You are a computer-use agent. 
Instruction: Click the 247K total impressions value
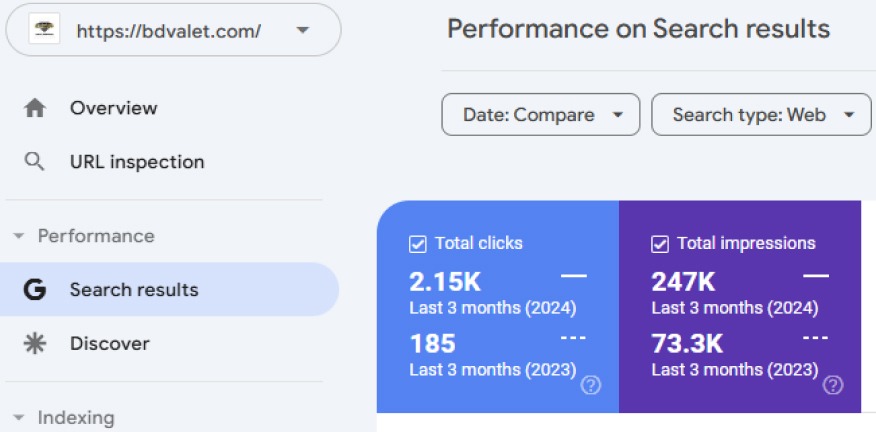click(x=683, y=282)
